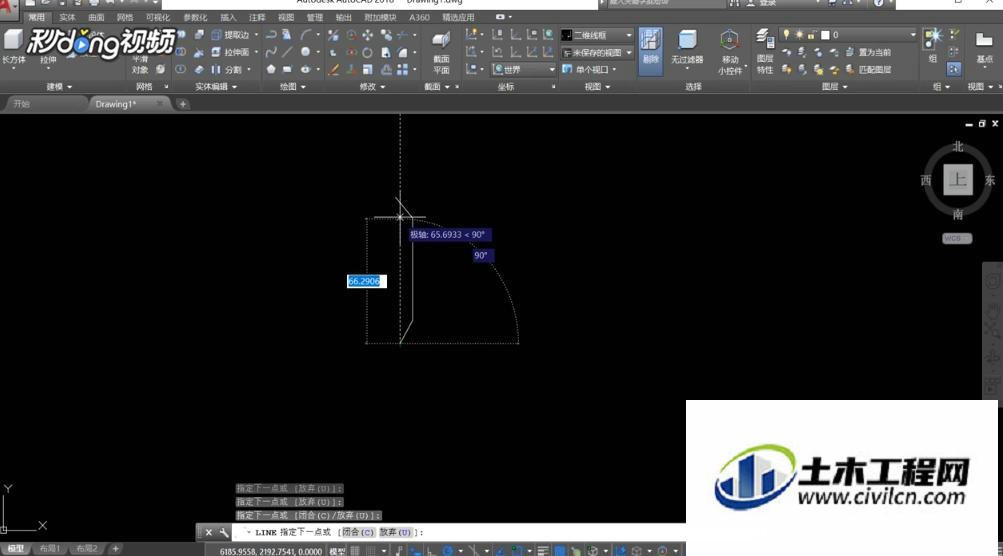This screenshot has height=556, width=1003.
Task: Click the coordinates readout in status bar
Action: coord(271,551)
